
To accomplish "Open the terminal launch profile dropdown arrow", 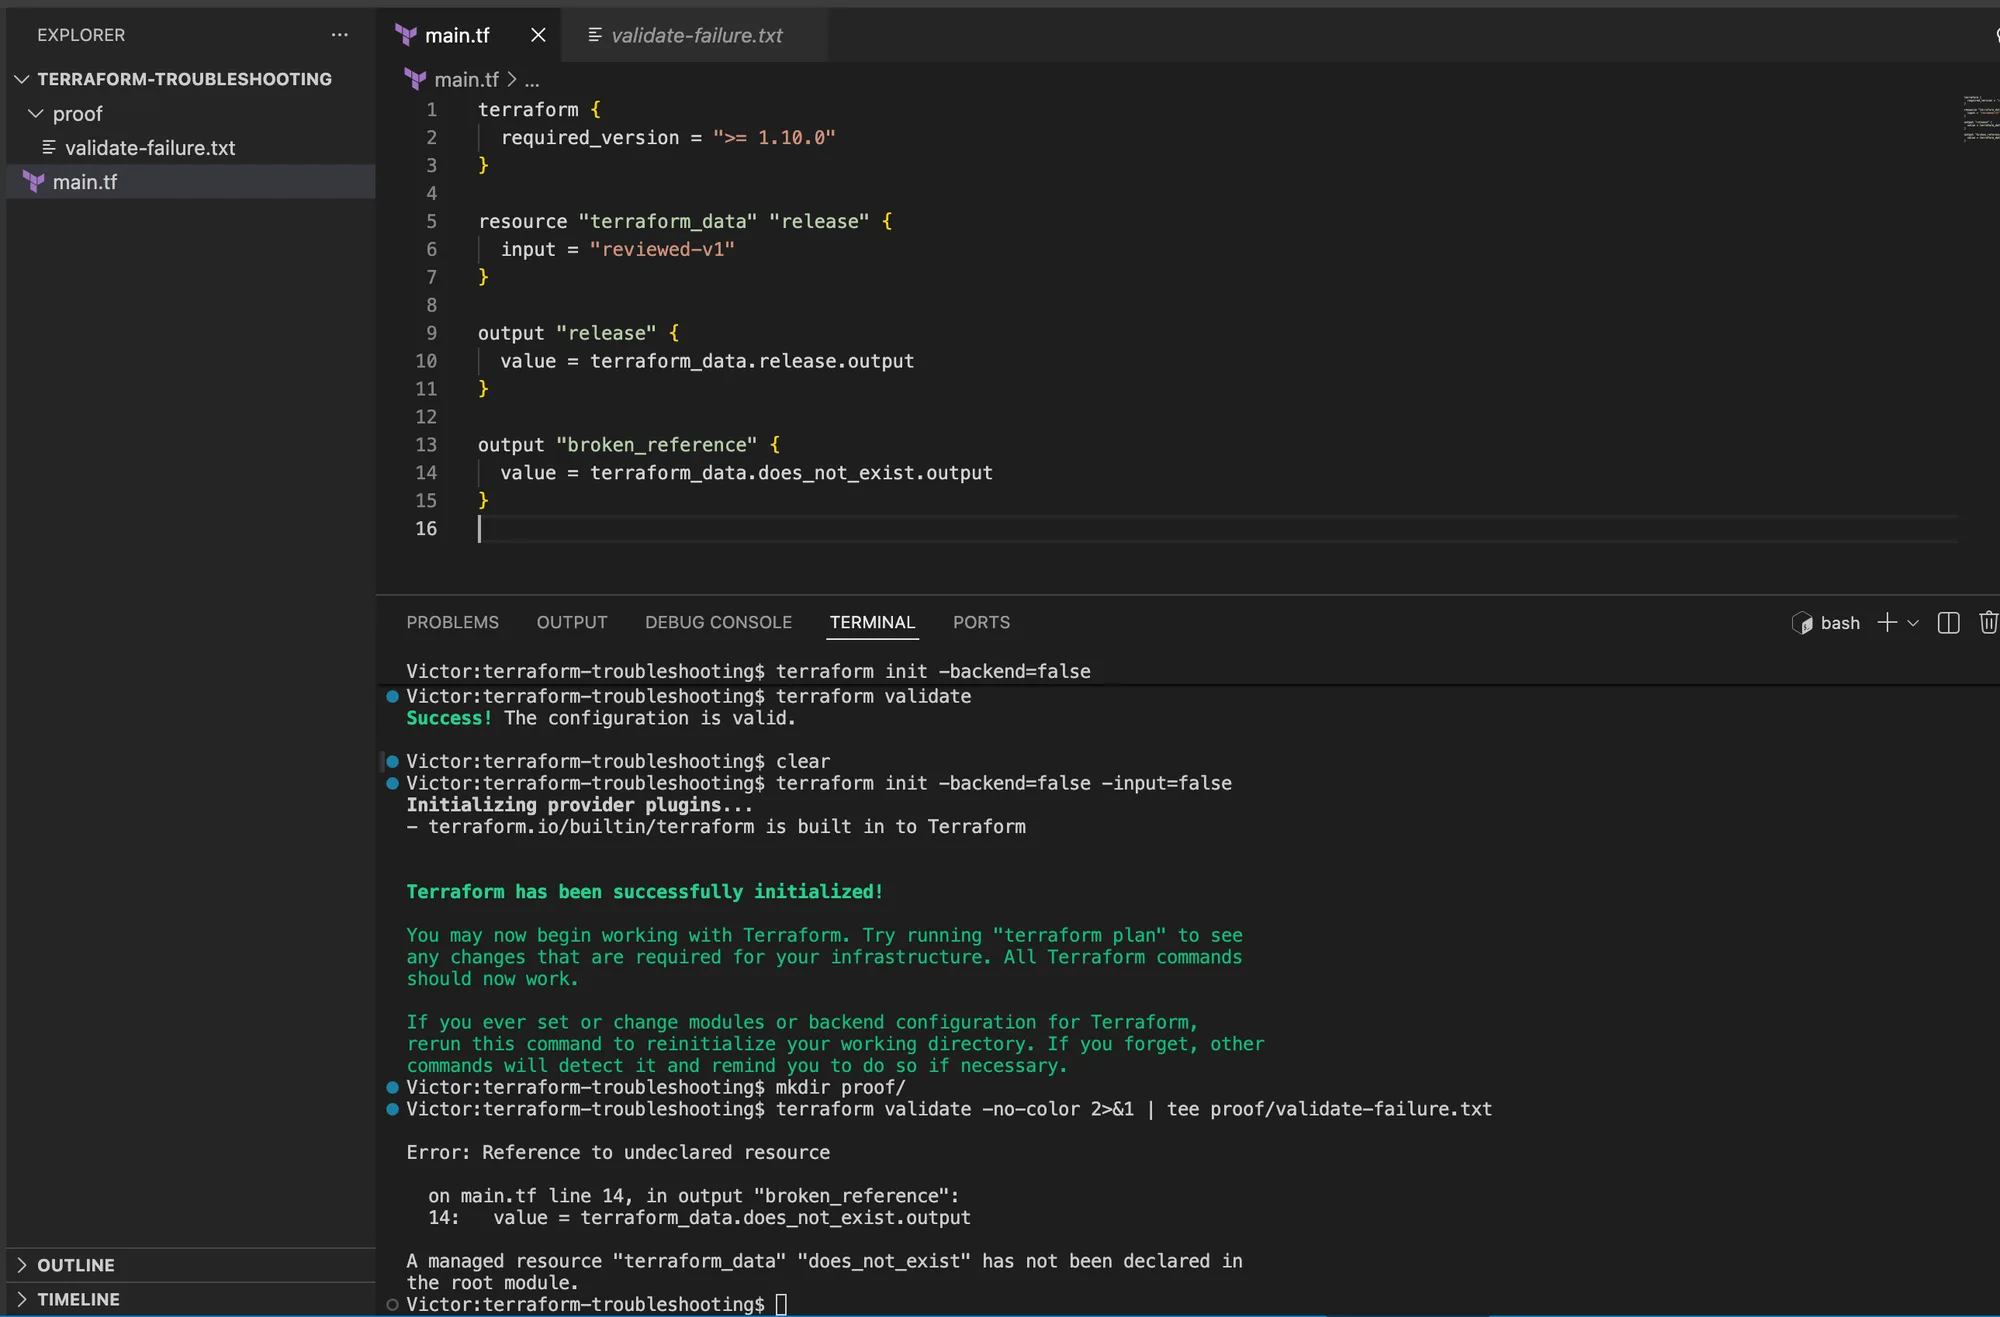I will (x=1913, y=623).
